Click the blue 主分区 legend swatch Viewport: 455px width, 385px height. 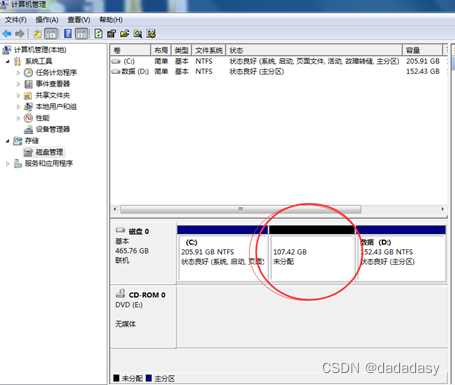click(x=149, y=378)
